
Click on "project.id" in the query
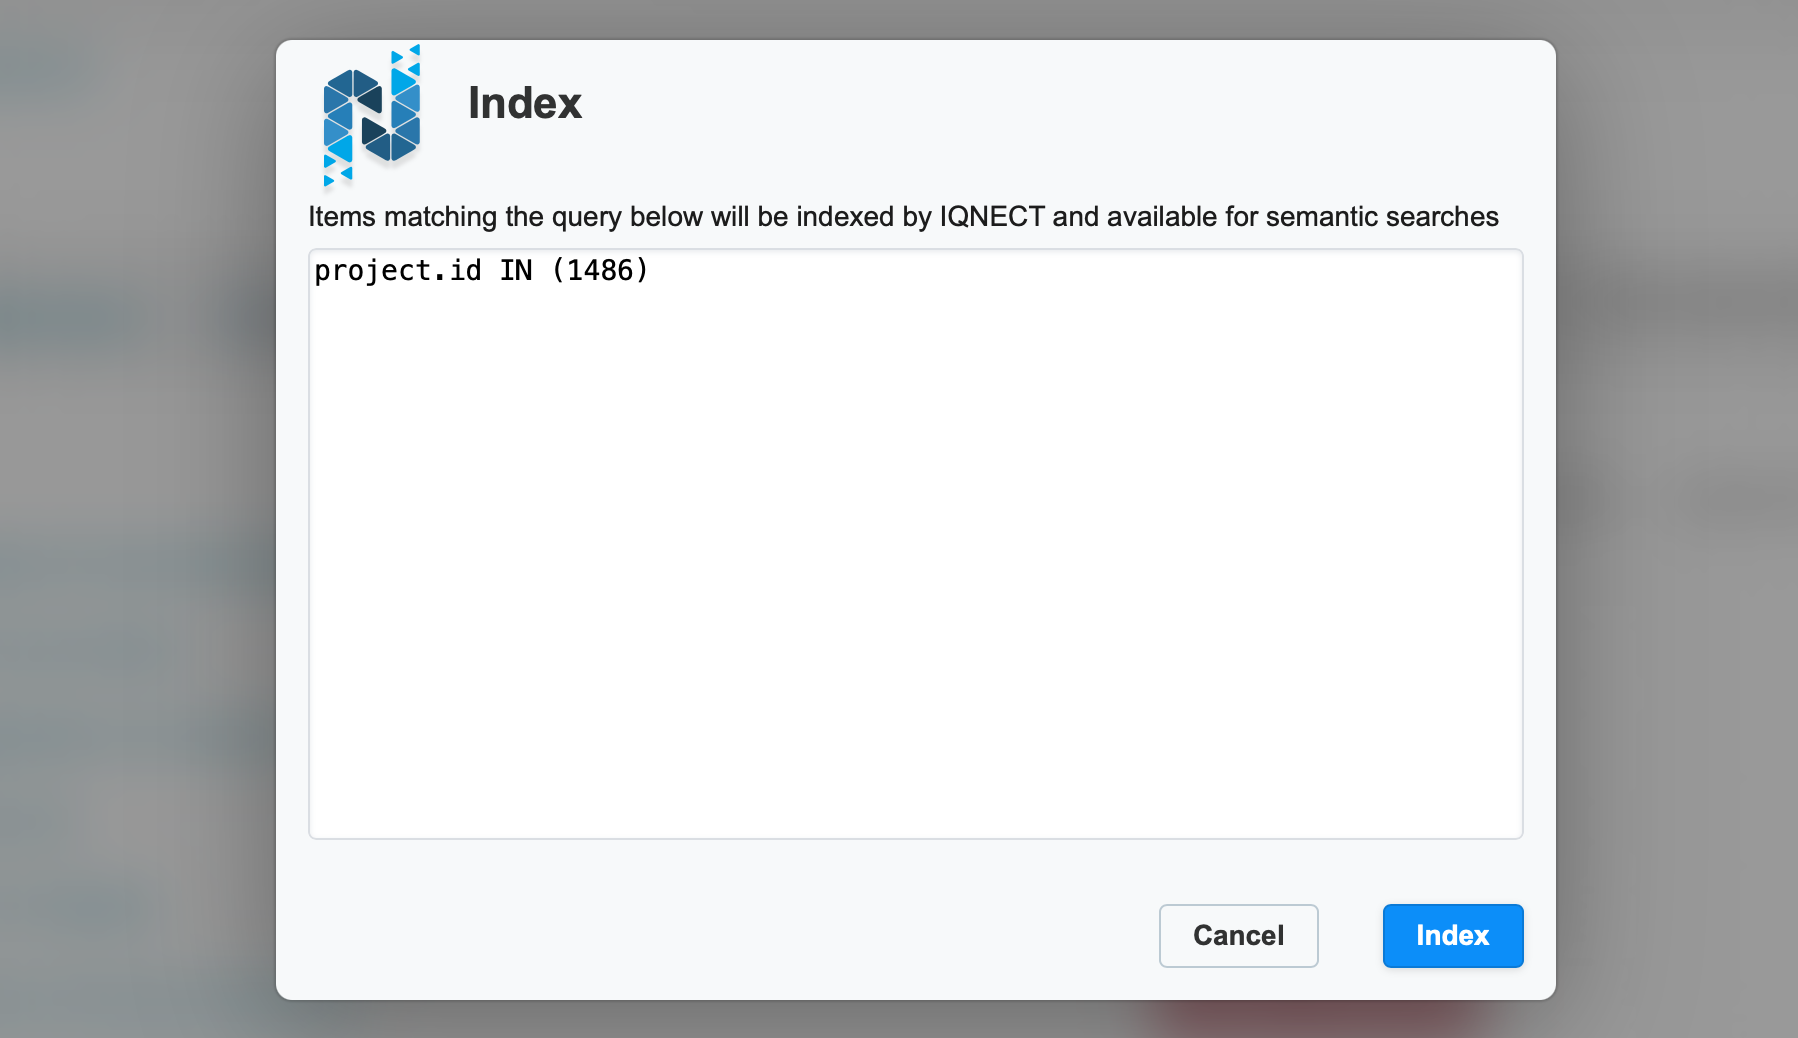[x=397, y=271]
